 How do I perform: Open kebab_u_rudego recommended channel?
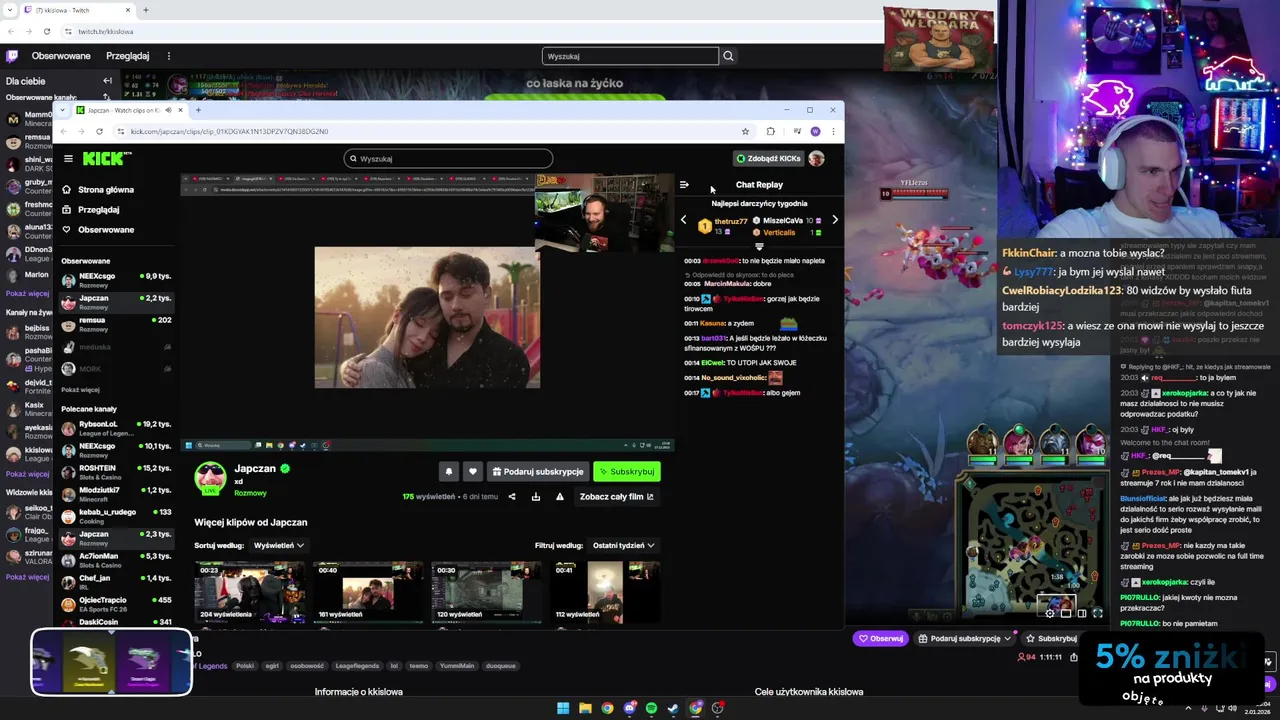click(115, 515)
